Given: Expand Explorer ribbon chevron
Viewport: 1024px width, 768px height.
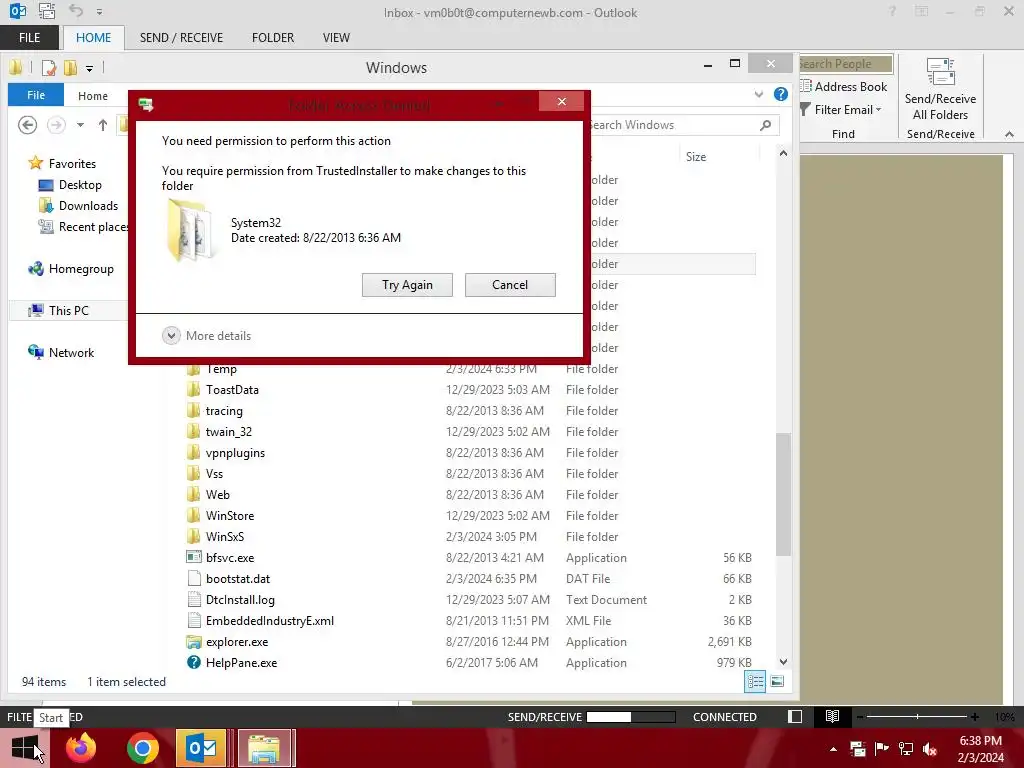Looking at the screenshot, I should 758,95.
